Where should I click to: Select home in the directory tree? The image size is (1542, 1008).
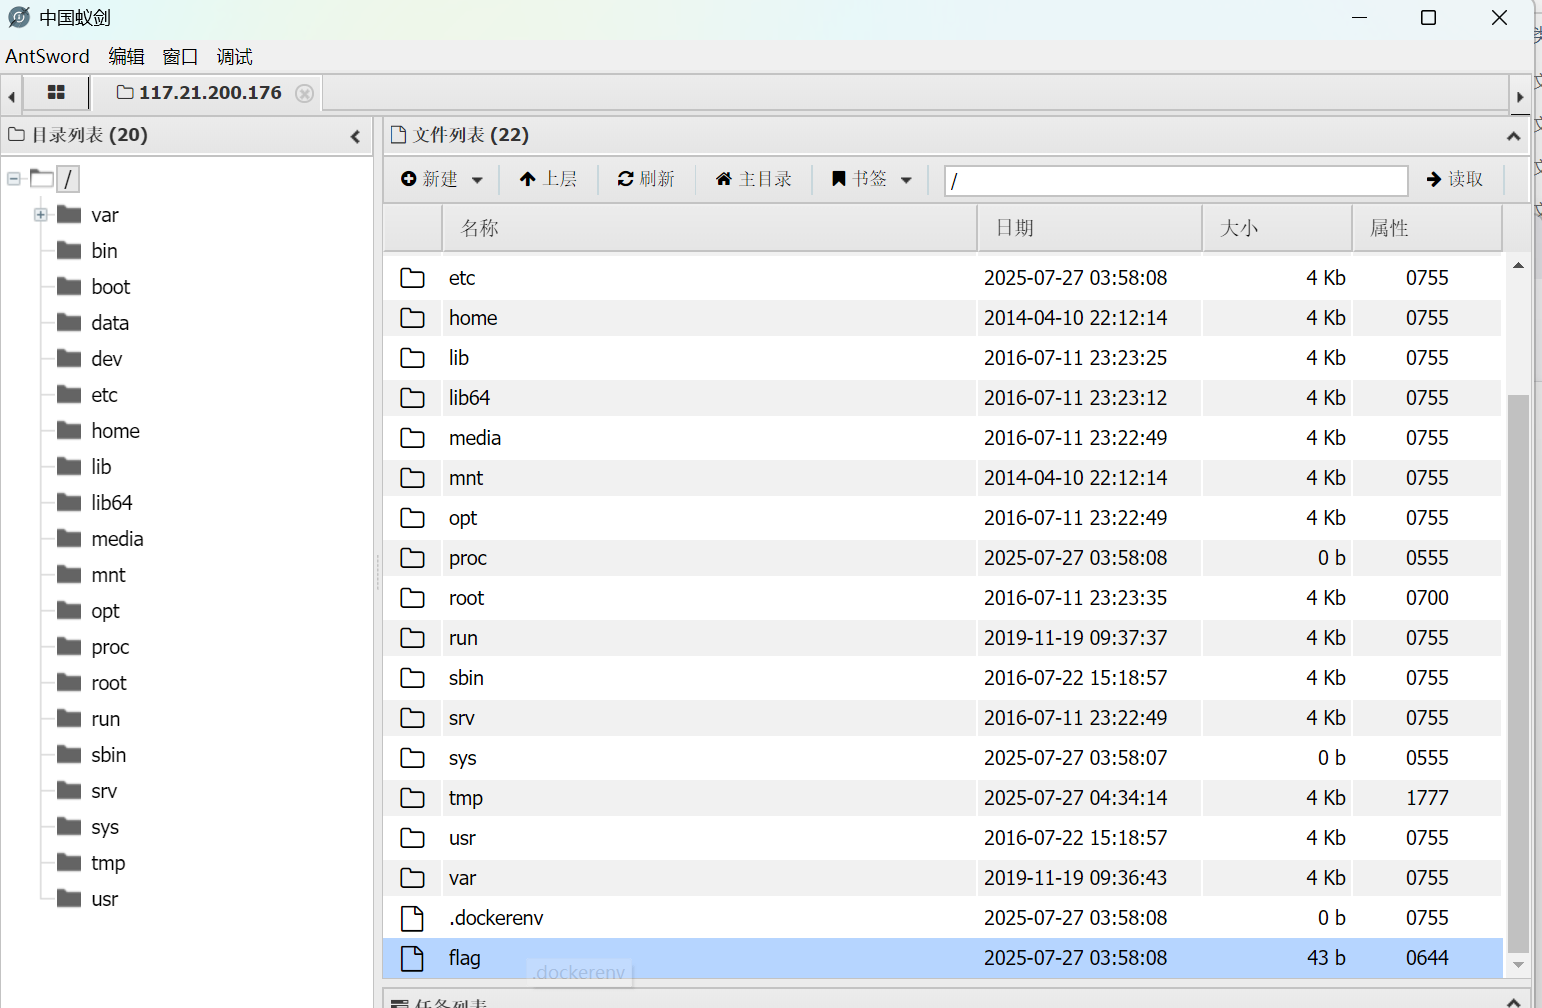point(115,431)
